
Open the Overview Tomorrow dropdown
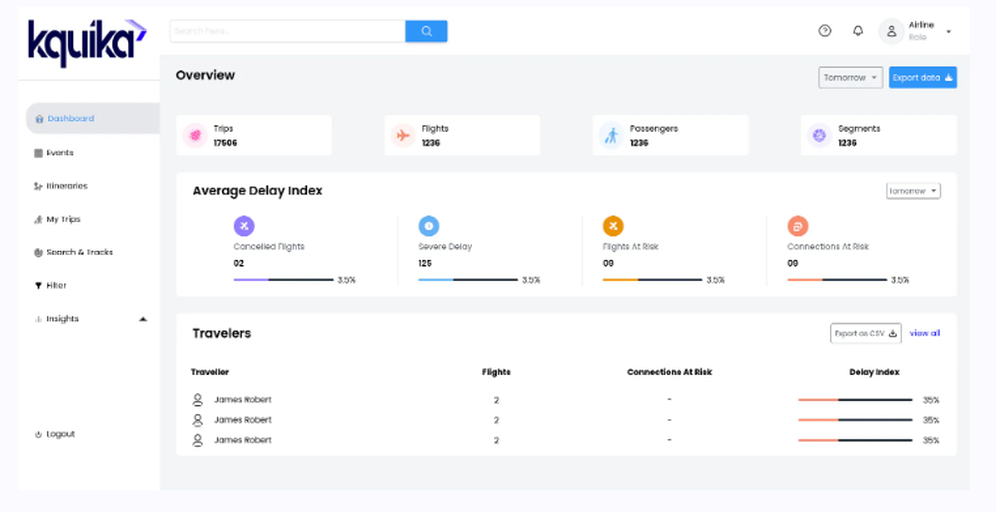pyautogui.click(x=850, y=77)
